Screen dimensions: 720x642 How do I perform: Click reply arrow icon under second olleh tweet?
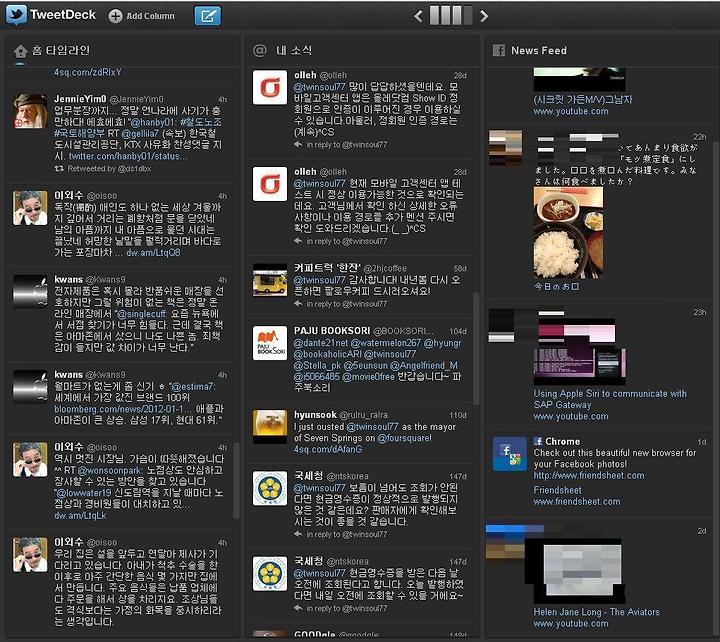tap(298, 241)
